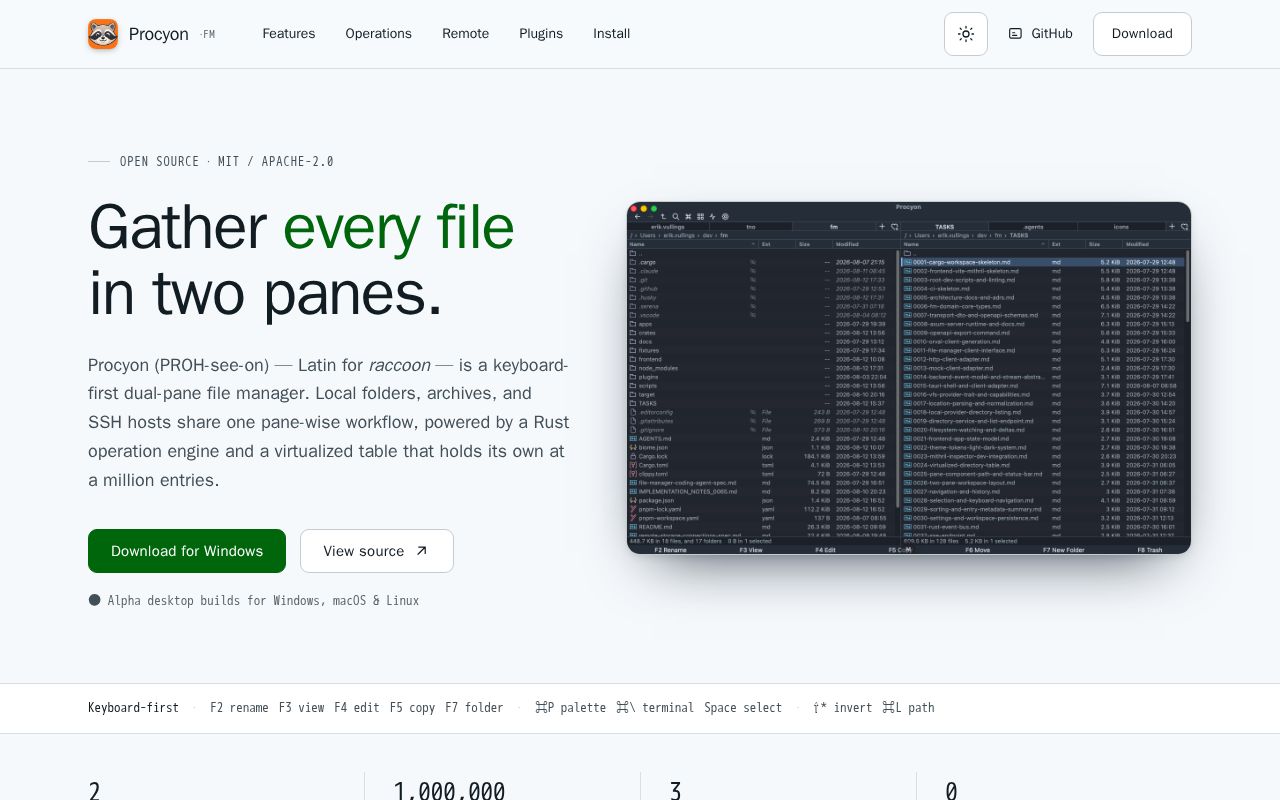
Task: Toggle the light/dark theme sun button
Action: (x=966, y=34)
